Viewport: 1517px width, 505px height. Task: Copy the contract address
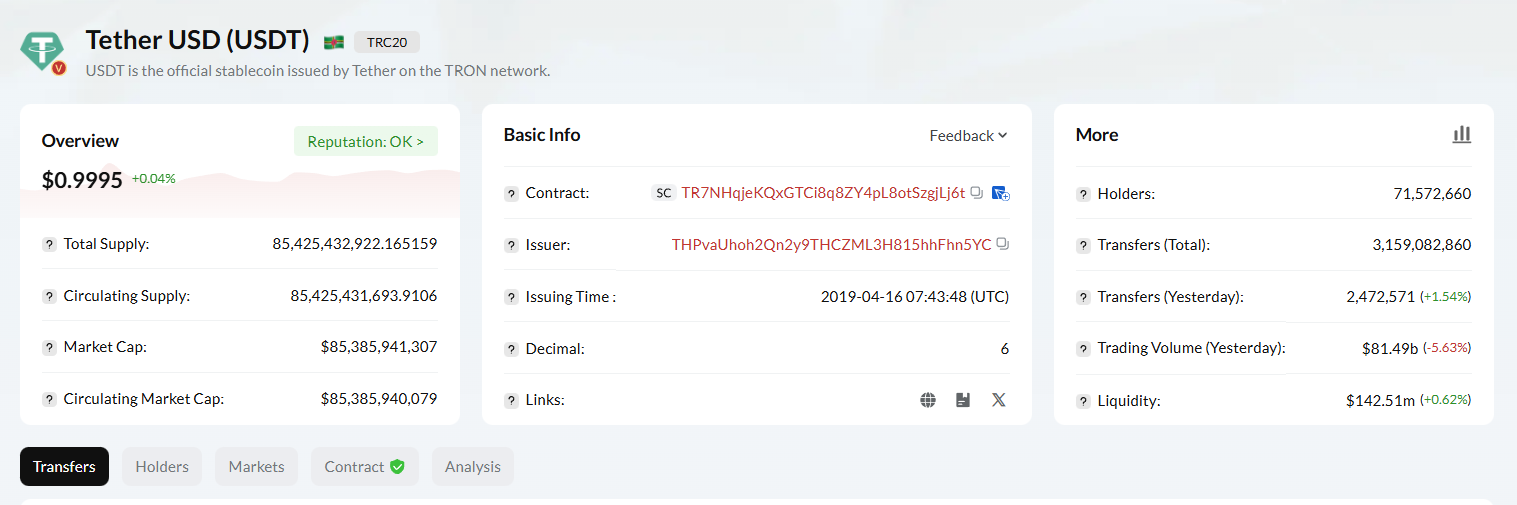pos(977,193)
